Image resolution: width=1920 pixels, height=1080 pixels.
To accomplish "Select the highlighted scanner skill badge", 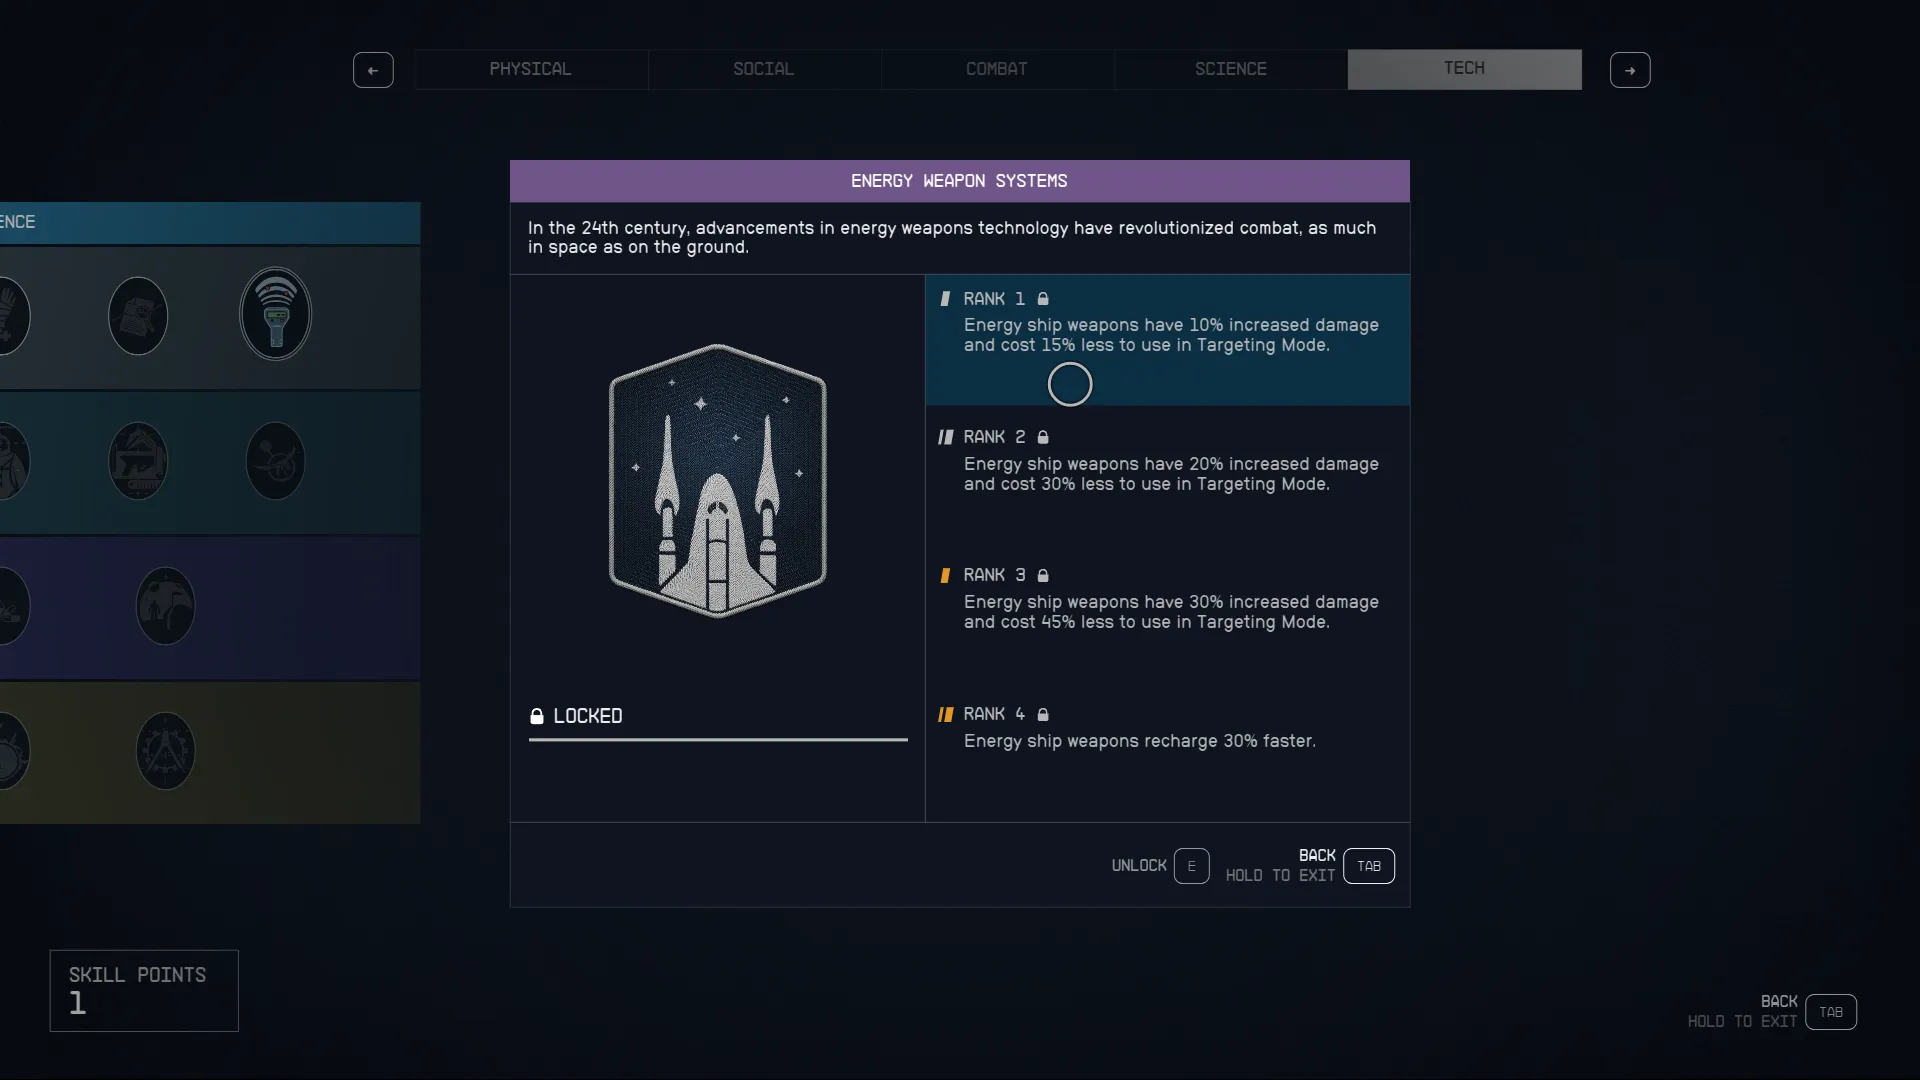I will click(x=276, y=315).
